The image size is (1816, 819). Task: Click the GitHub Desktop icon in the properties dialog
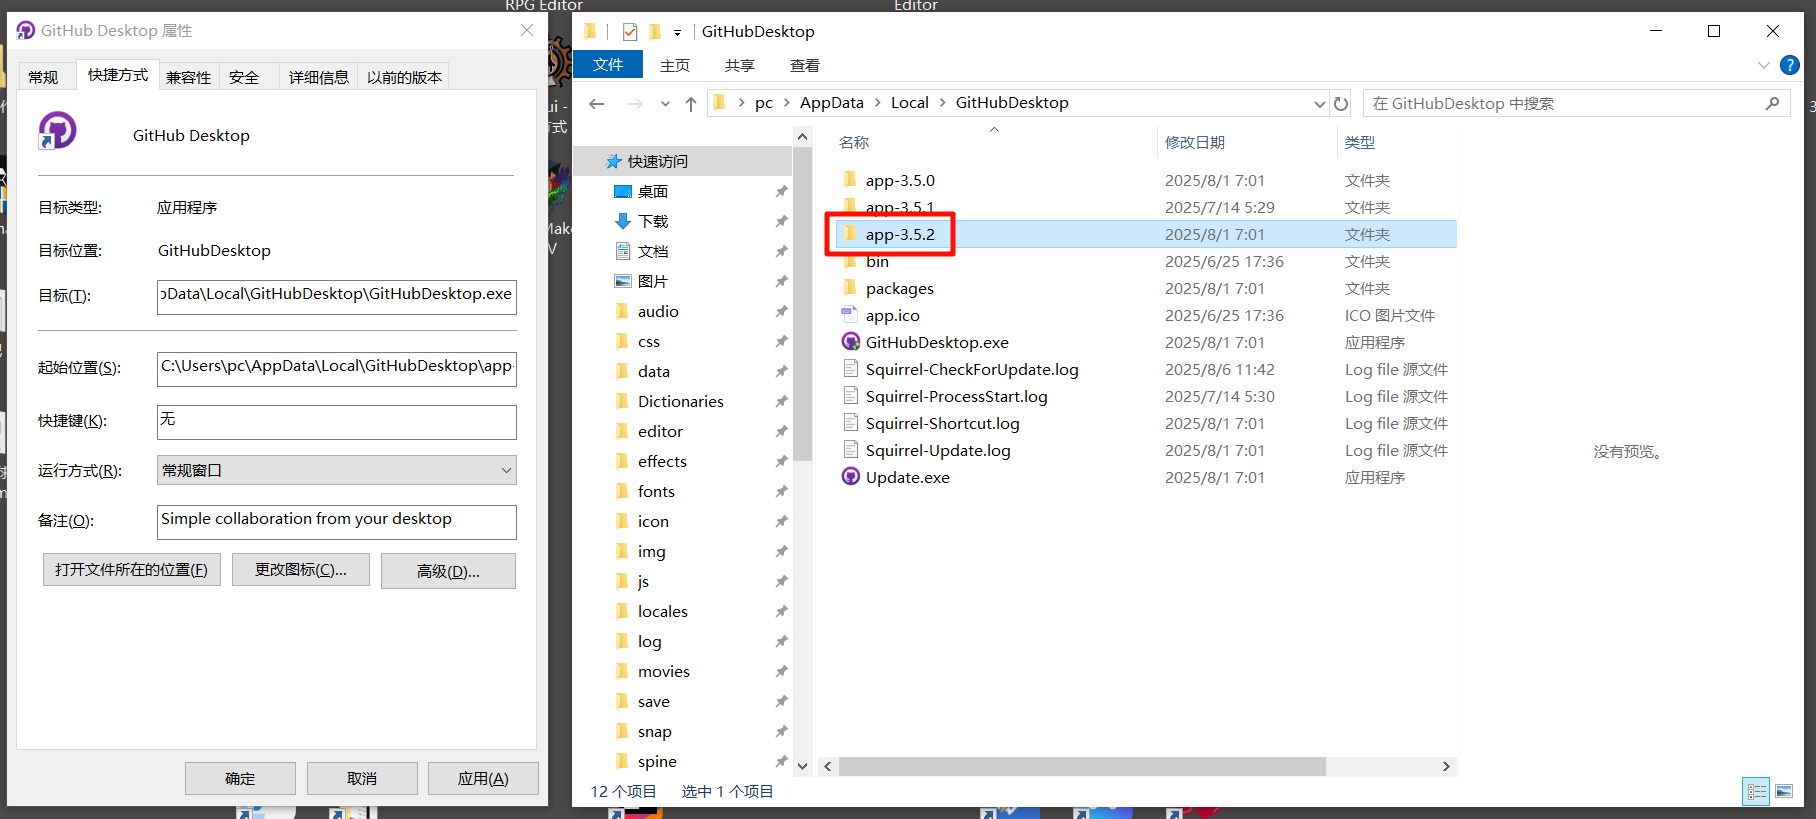(x=57, y=131)
